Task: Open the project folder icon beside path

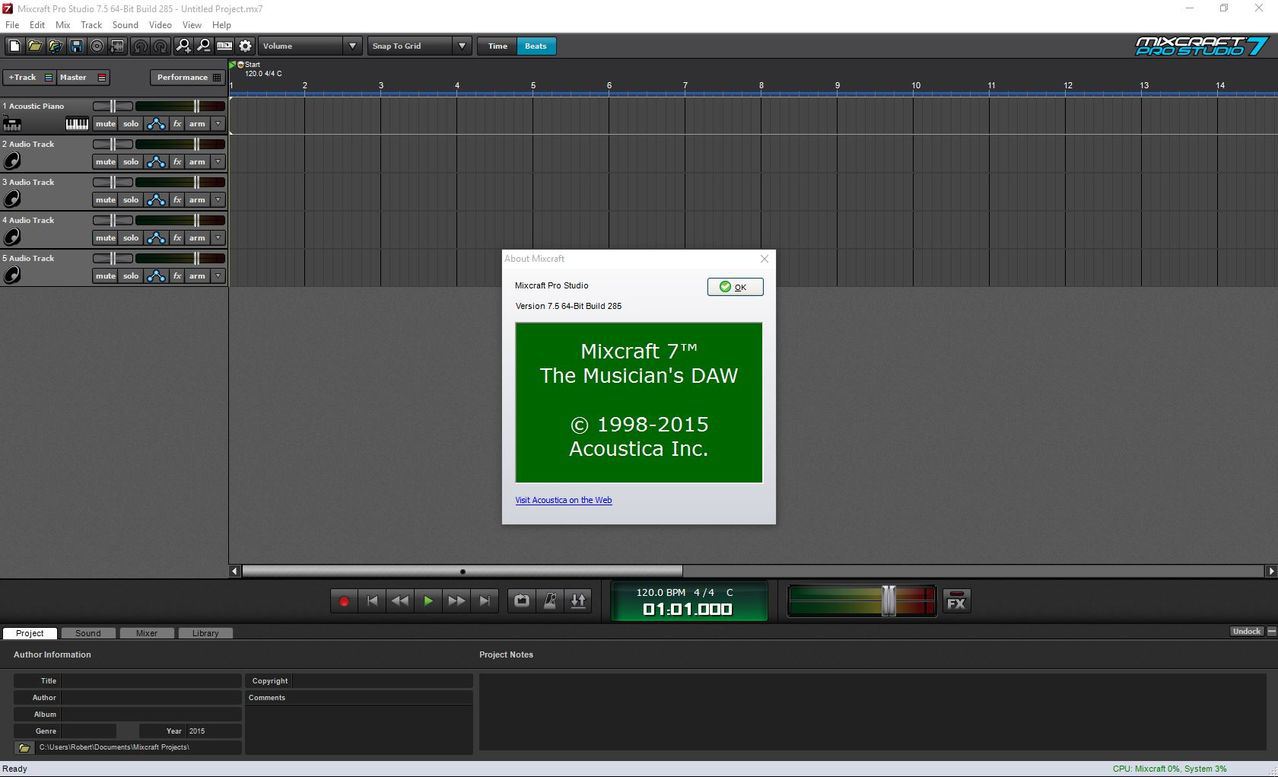Action: pyautogui.click(x=24, y=747)
